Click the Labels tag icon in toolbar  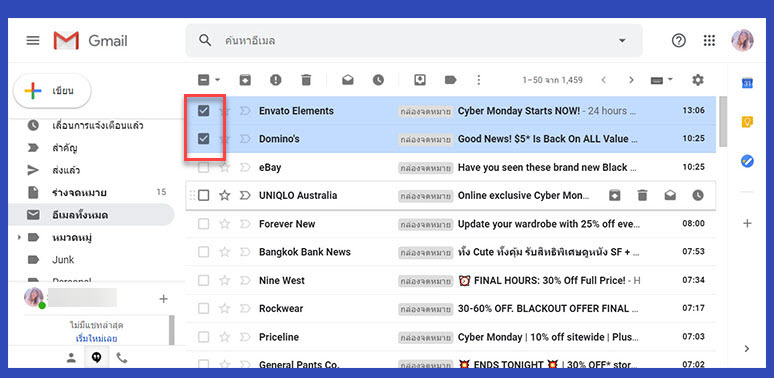pyautogui.click(x=450, y=80)
